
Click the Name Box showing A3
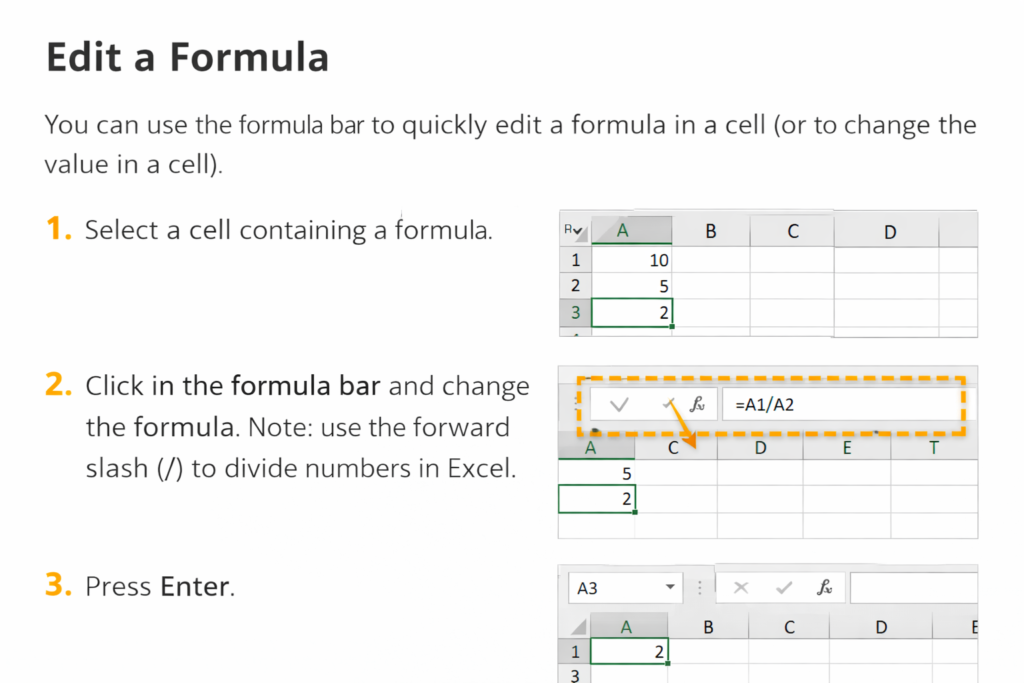(615, 588)
